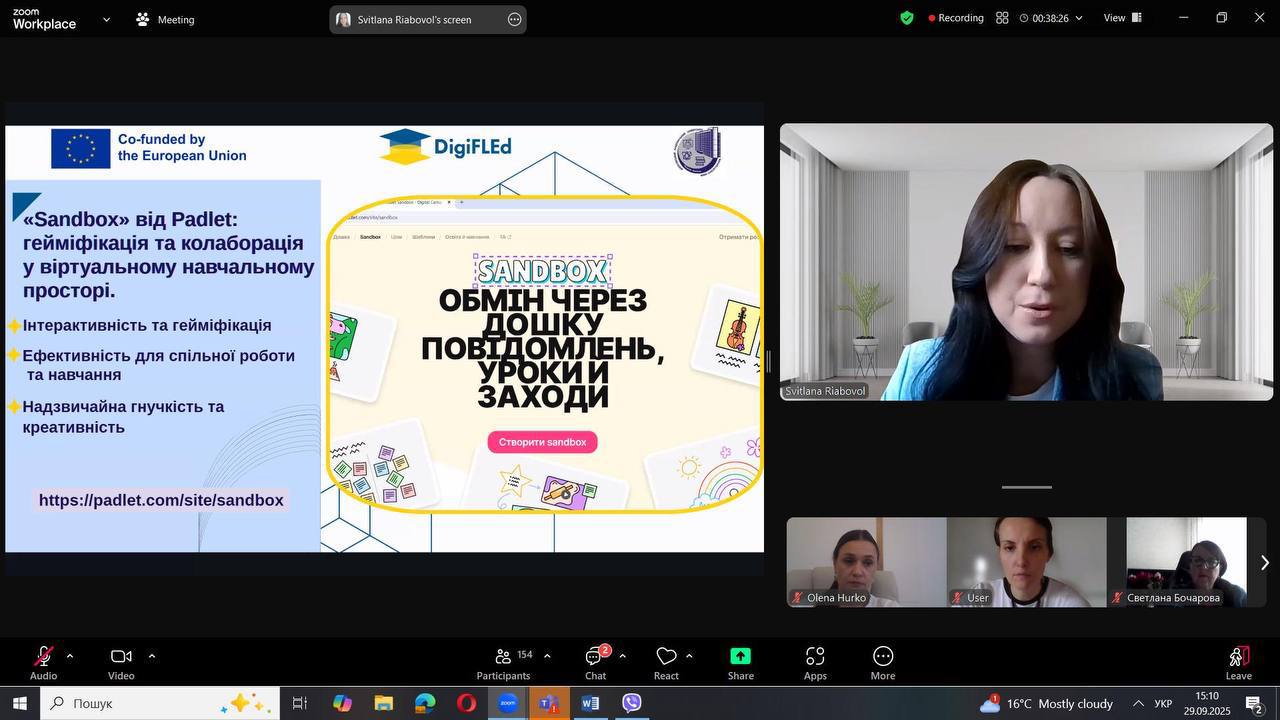Unmute the microphone via Audio
Image resolution: width=1280 pixels, height=720 pixels.
[x=43, y=662]
